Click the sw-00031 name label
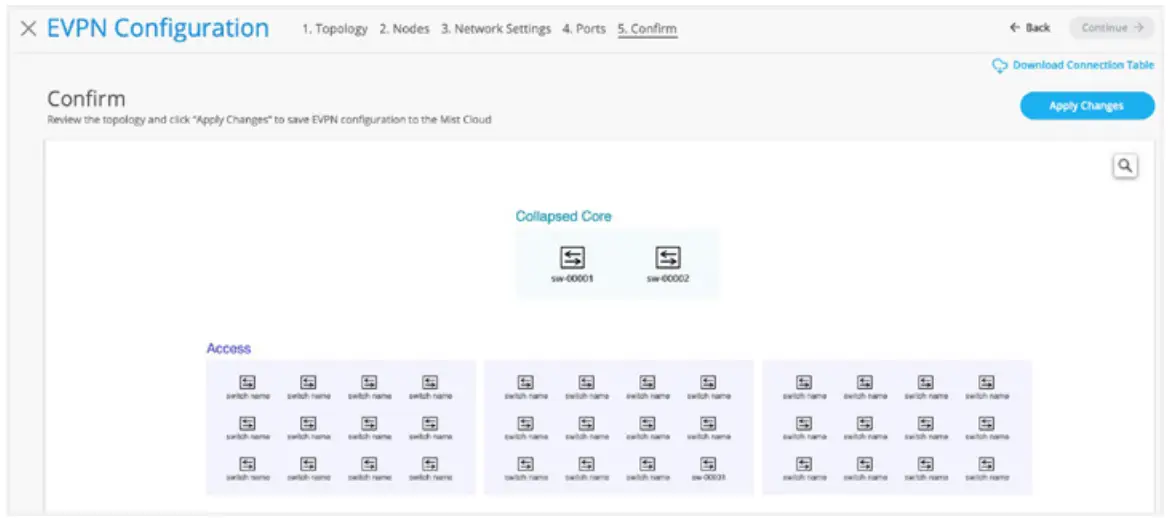 [x=708, y=477]
